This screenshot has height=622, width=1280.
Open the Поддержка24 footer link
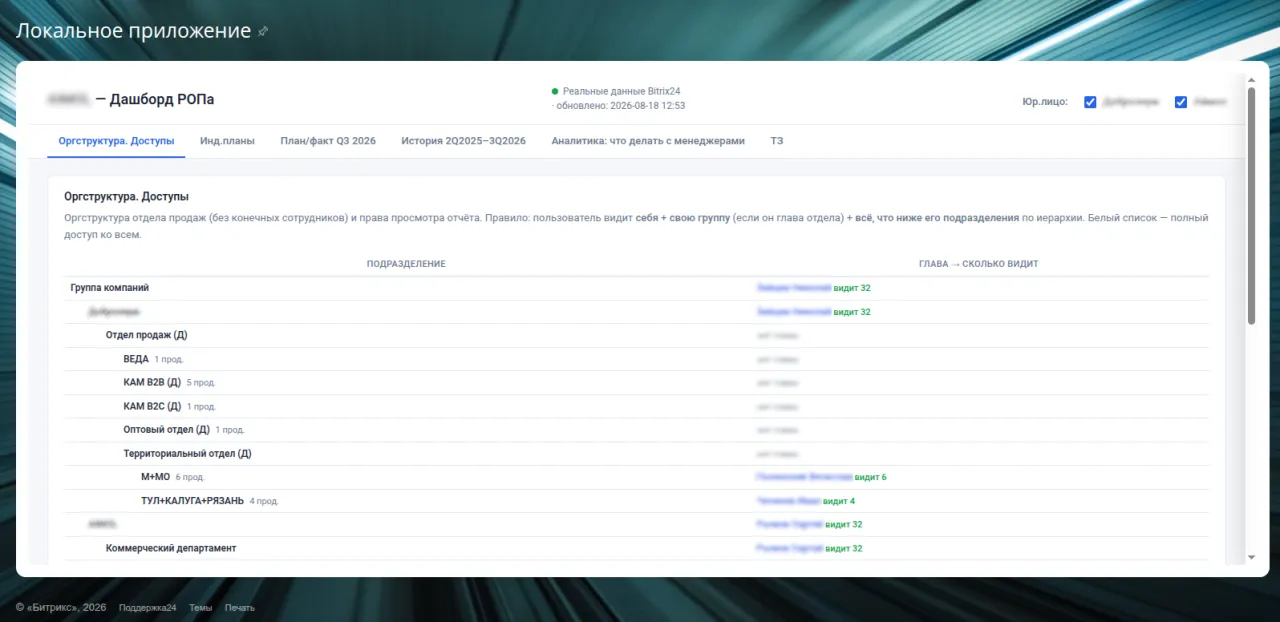147,607
